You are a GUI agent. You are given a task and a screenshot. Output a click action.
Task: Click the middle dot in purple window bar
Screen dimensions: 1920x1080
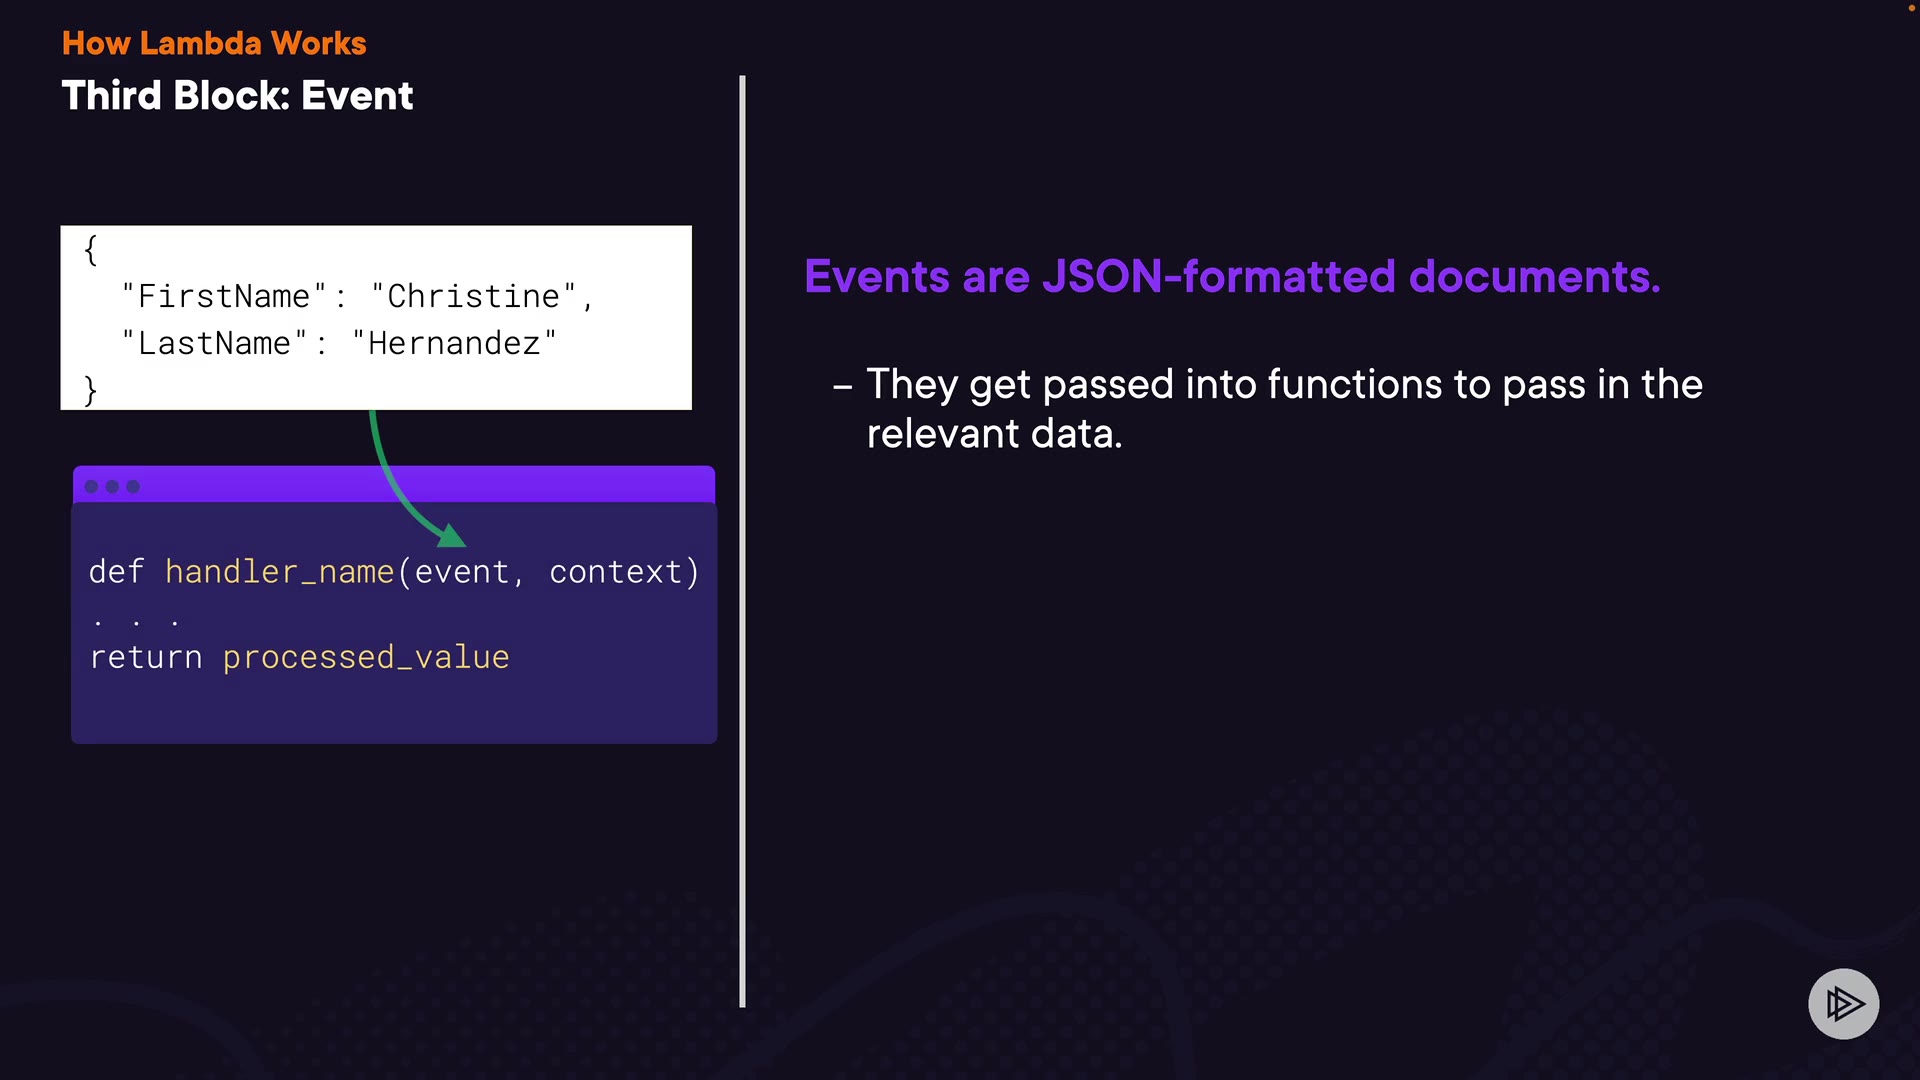tap(112, 487)
